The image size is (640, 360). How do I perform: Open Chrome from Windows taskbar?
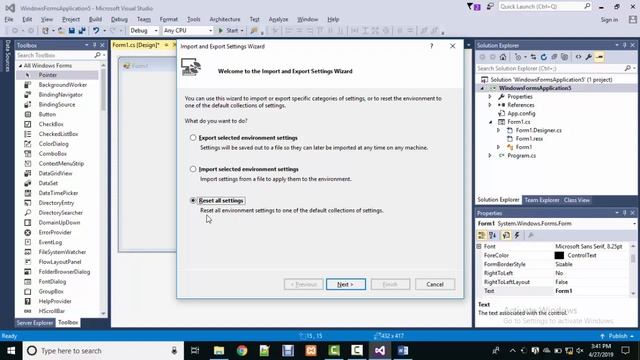point(242,351)
